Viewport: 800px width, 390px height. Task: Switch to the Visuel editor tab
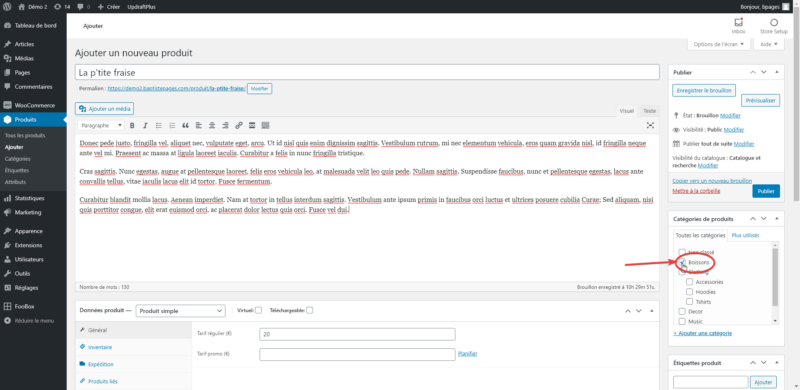tap(627, 111)
